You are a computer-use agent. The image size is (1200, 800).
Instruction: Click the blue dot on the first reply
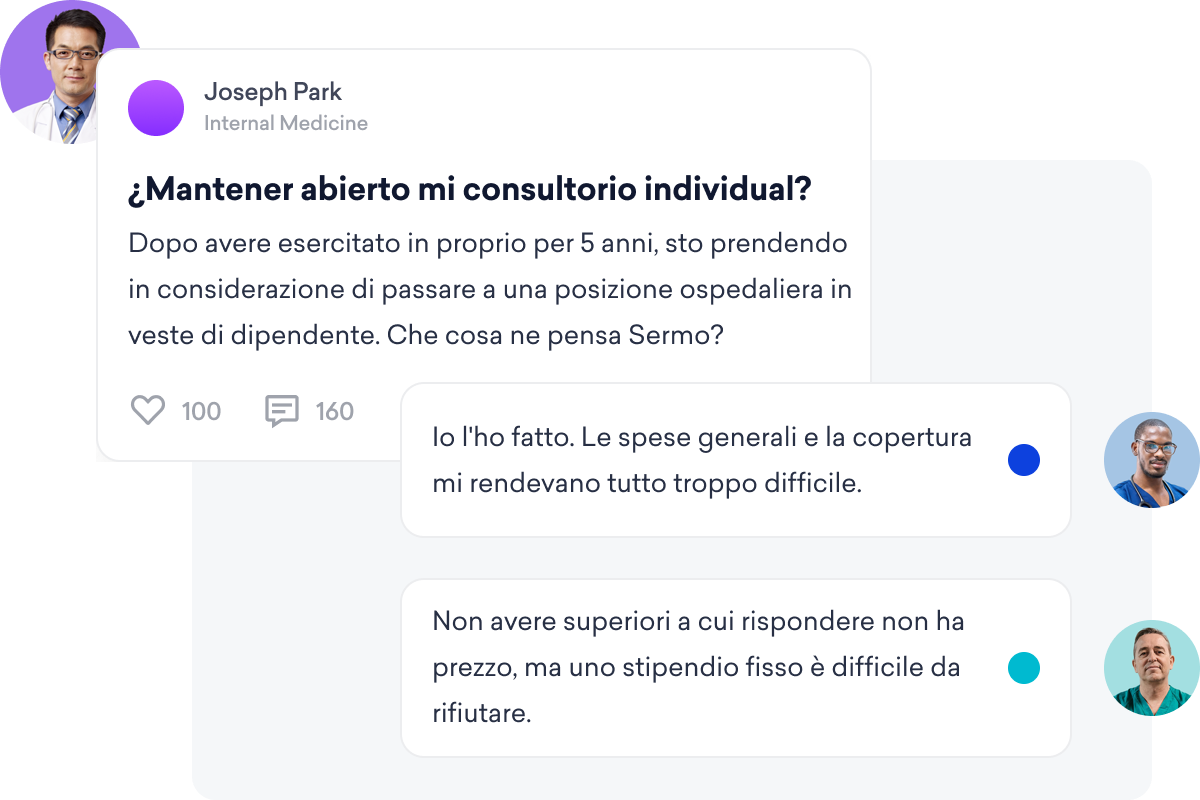(1024, 460)
